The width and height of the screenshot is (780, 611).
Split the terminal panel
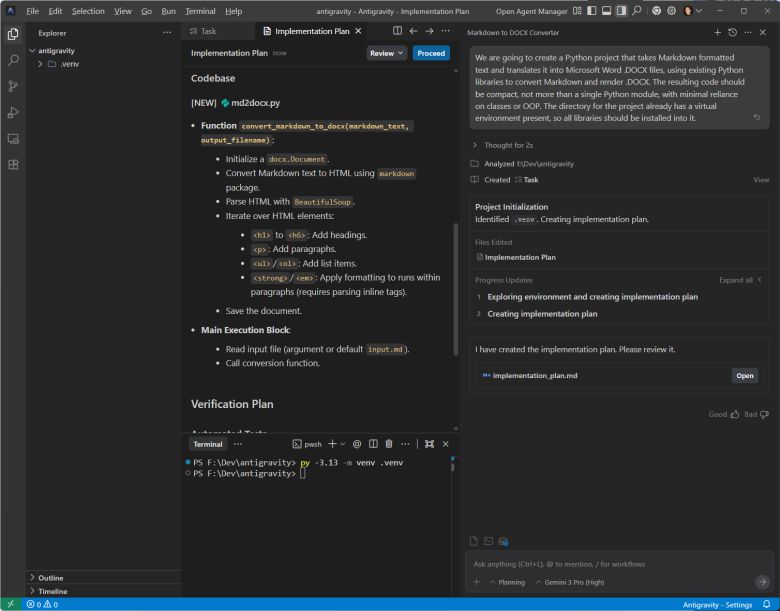373,444
